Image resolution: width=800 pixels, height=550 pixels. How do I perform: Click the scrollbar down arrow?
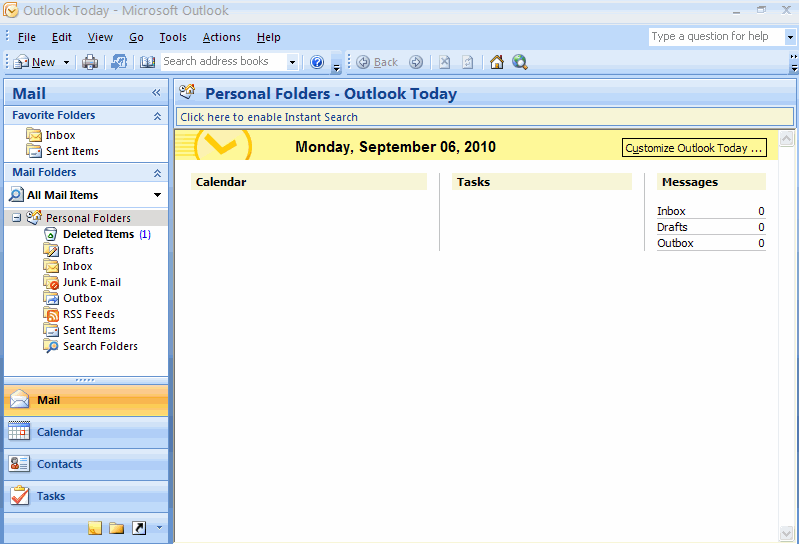[x=786, y=534]
